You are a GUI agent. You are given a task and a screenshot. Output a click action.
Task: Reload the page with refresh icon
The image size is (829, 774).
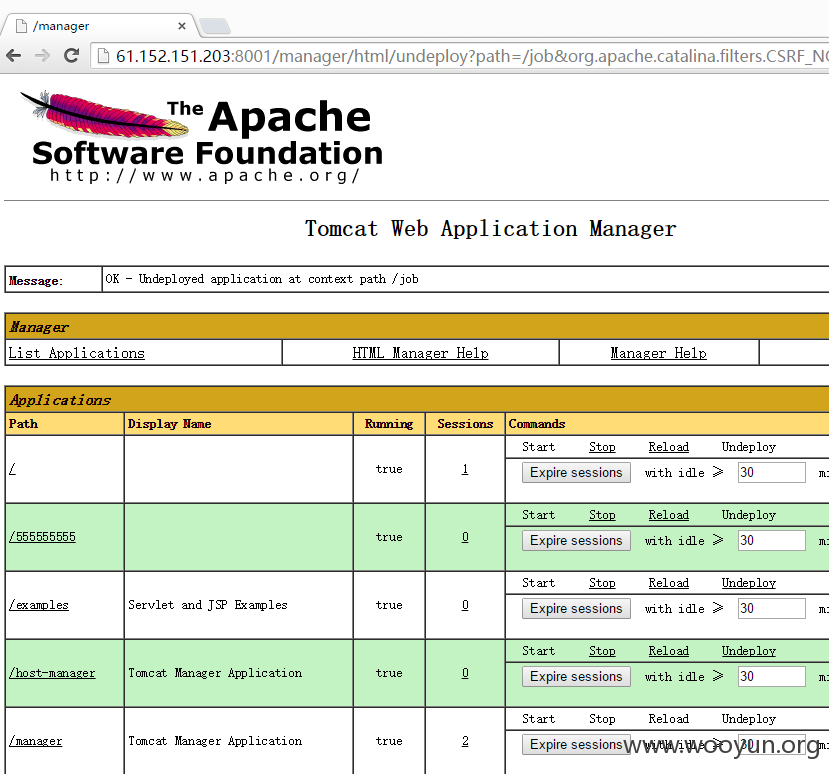click(x=71, y=56)
